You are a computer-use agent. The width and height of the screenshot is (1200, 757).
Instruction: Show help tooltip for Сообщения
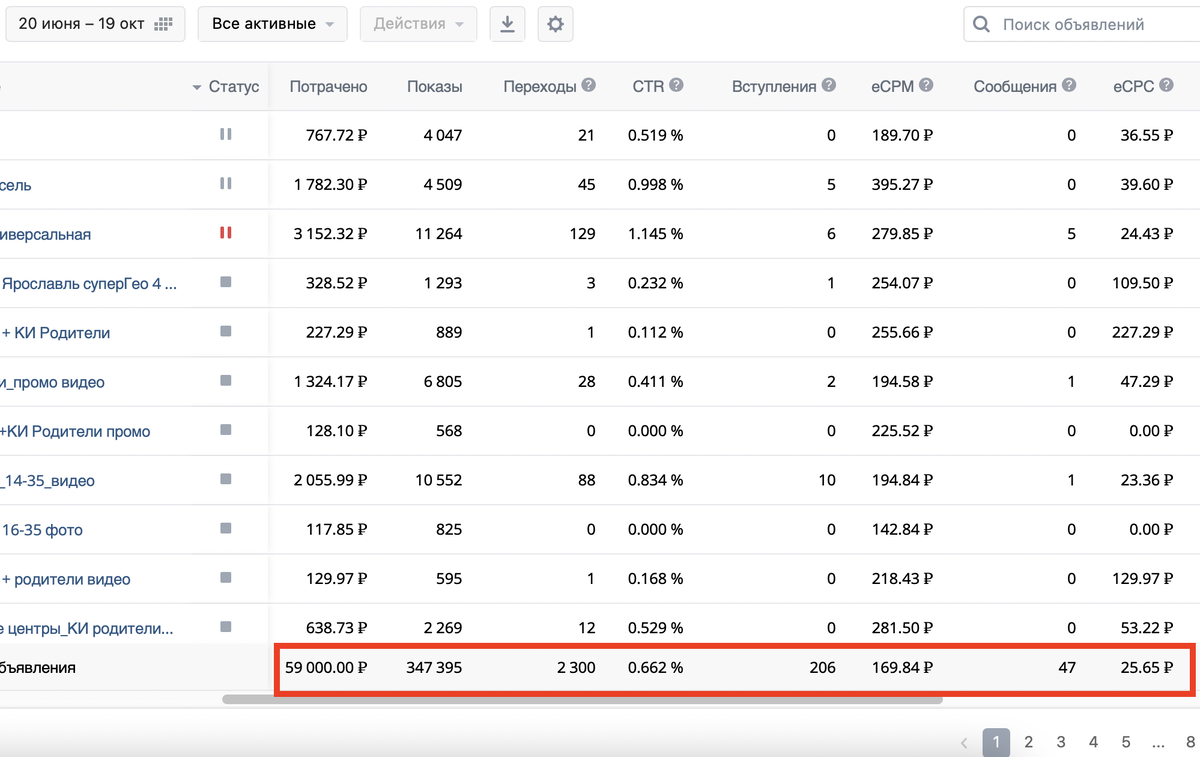pos(1069,86)
